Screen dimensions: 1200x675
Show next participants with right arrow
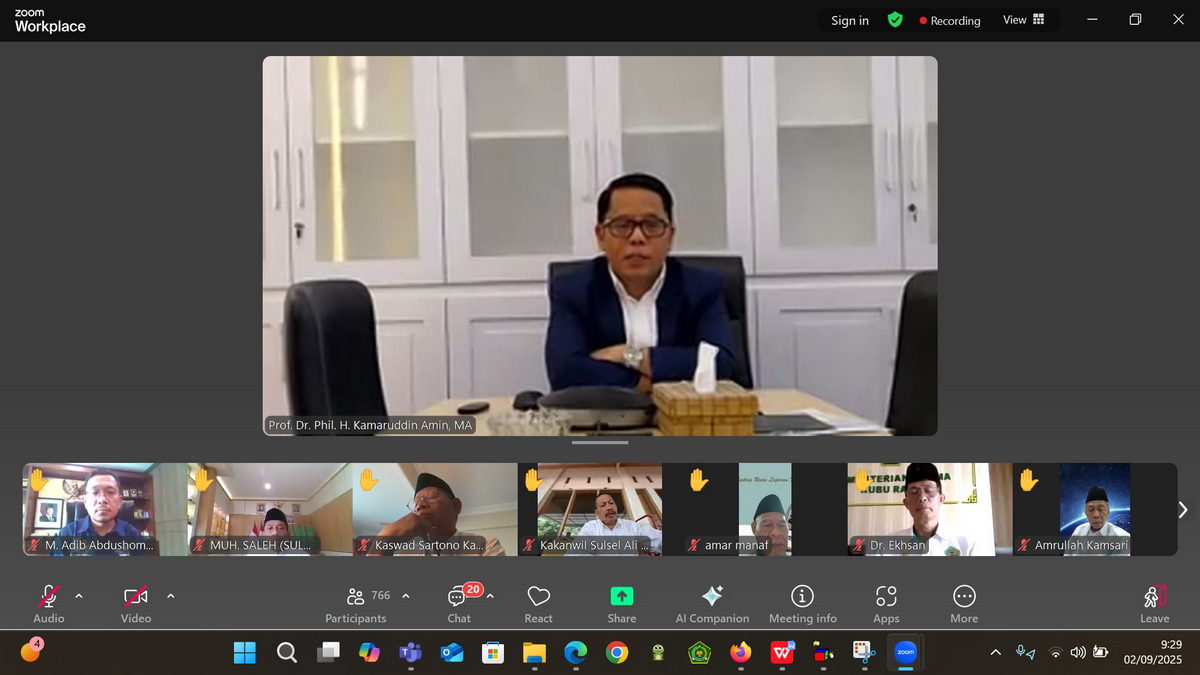[1183, 510]
